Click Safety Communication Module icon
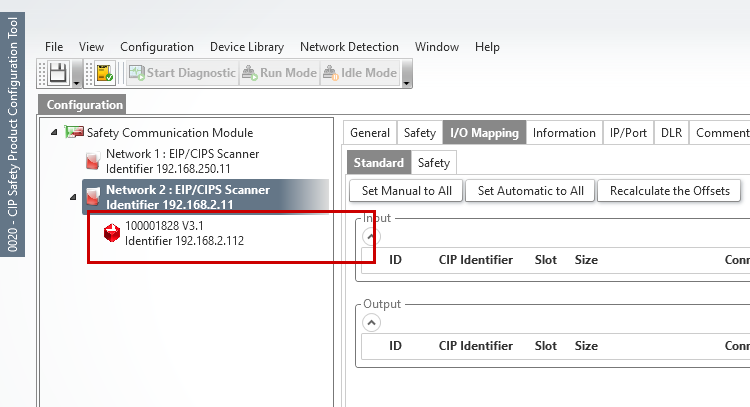 [74, 132]
